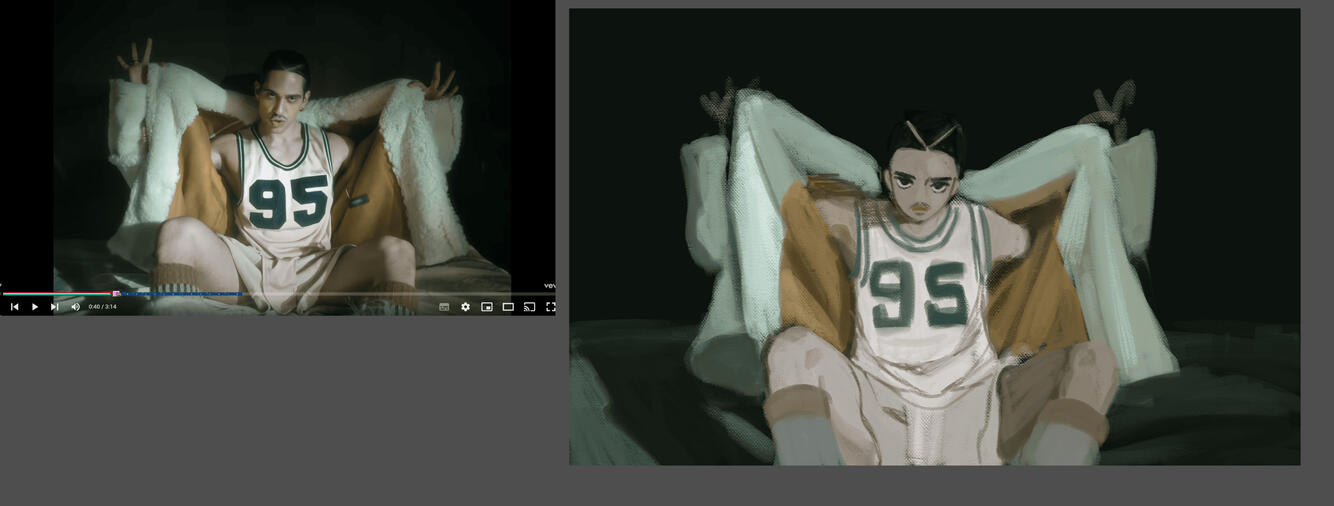
Task: Toggle subtitles/closed captions
Action: [444, 307]
